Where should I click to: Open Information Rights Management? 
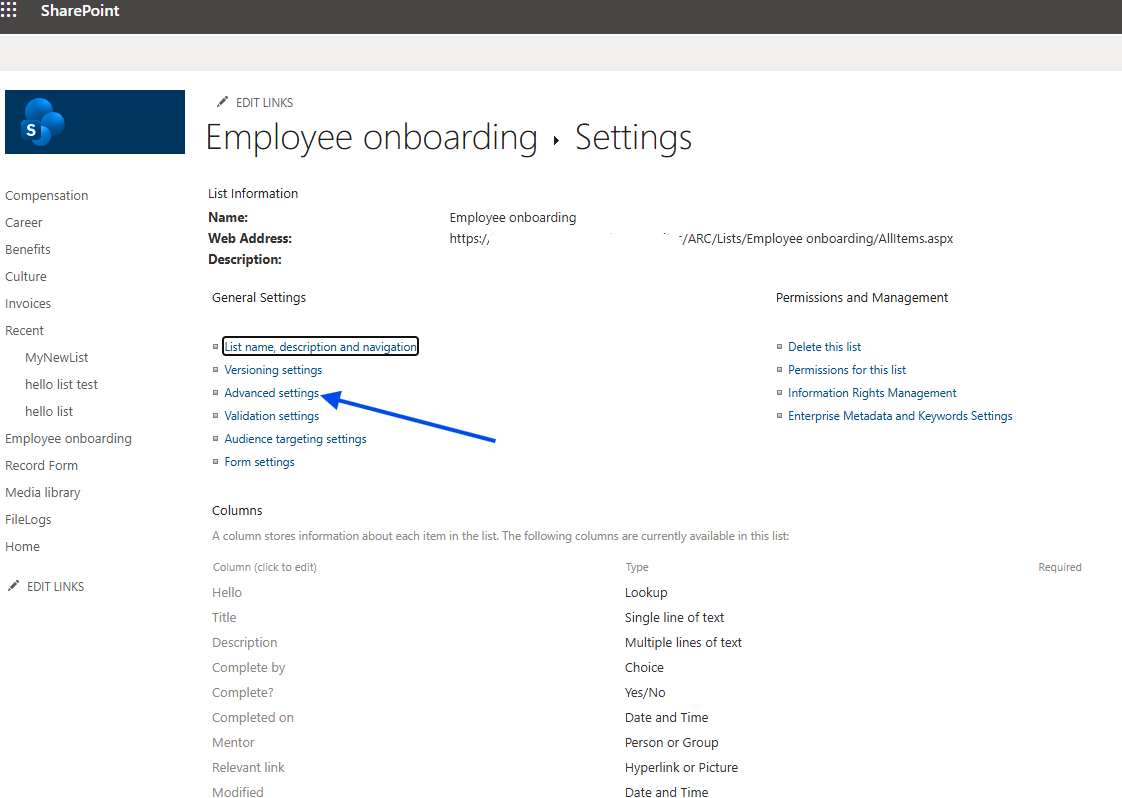pos(872,393)
